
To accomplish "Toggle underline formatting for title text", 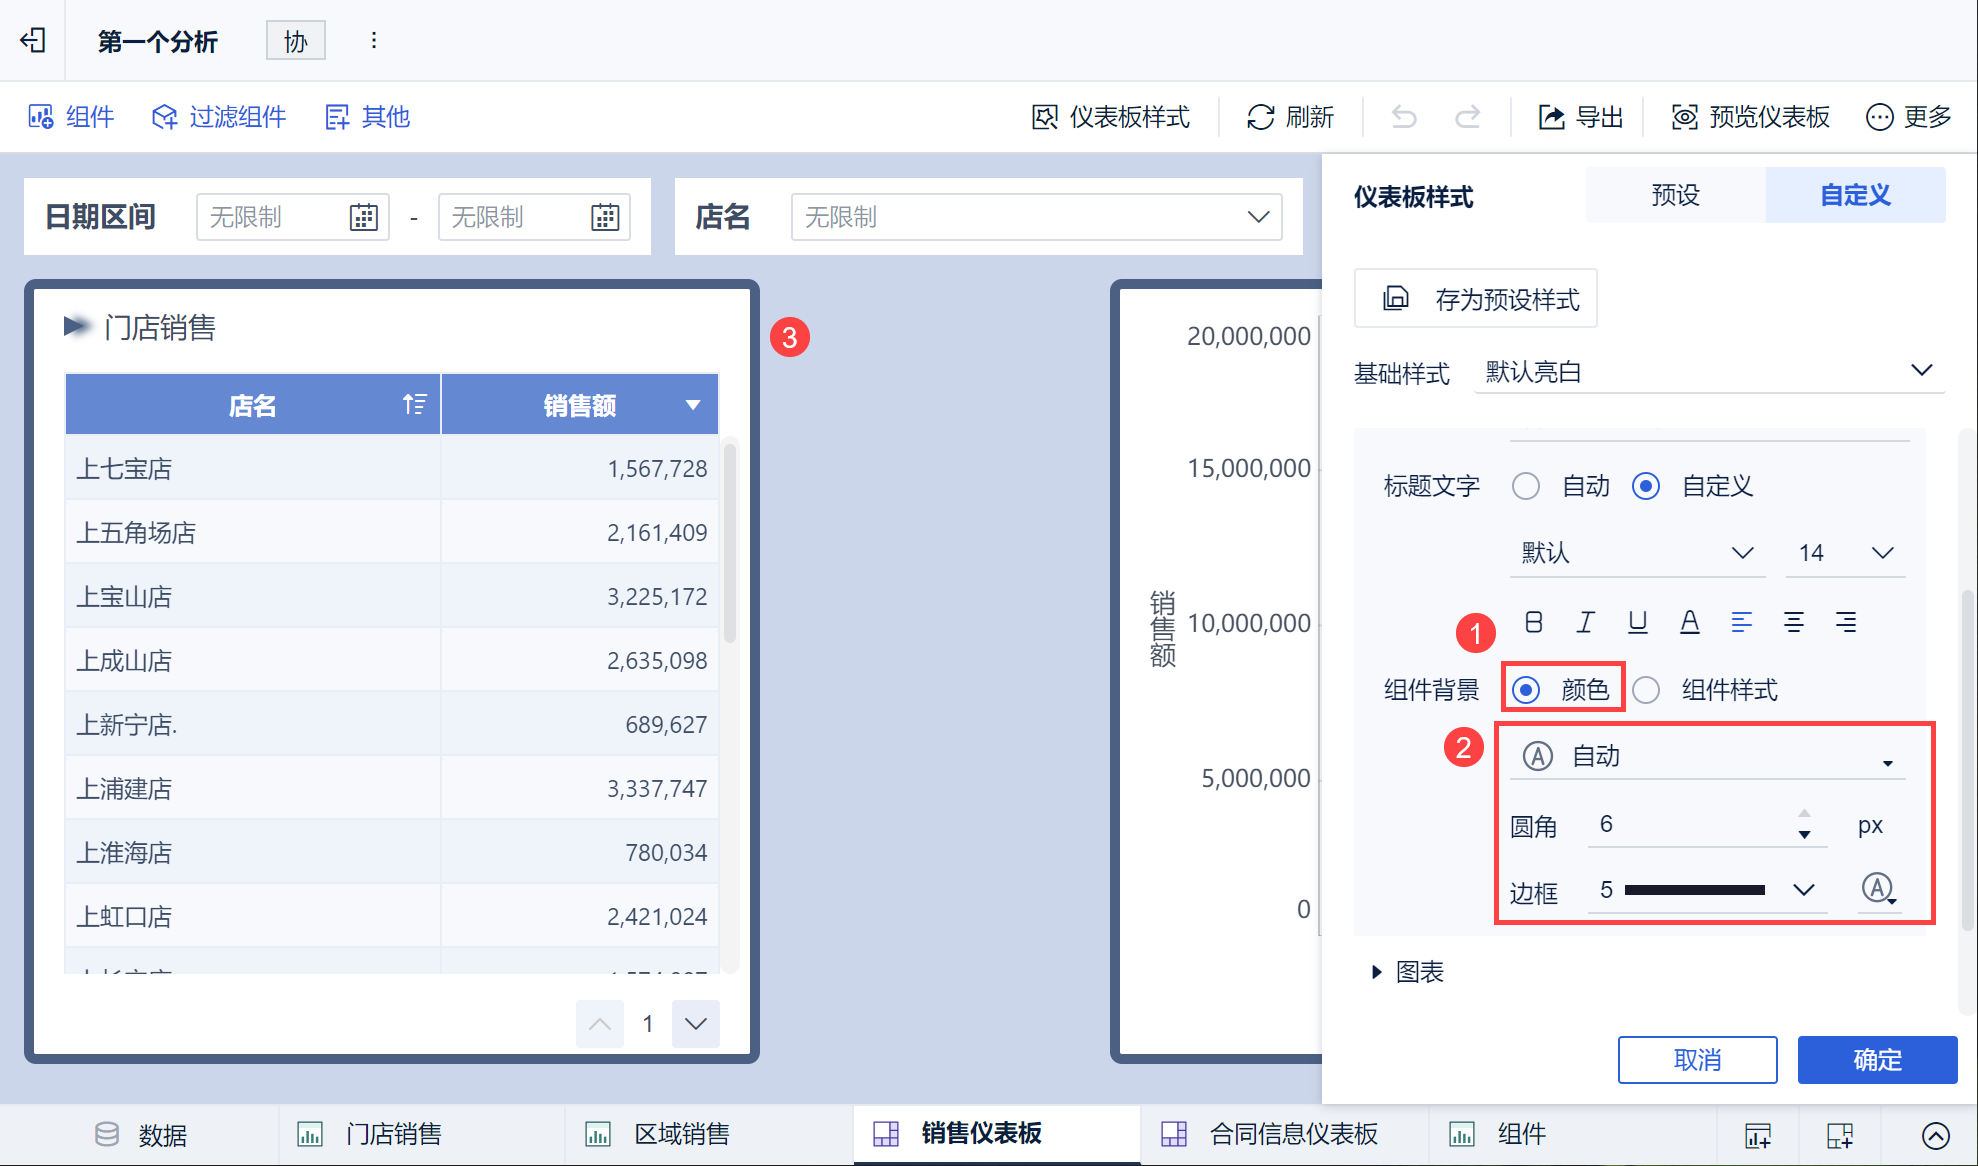I will click(1637, 622).
